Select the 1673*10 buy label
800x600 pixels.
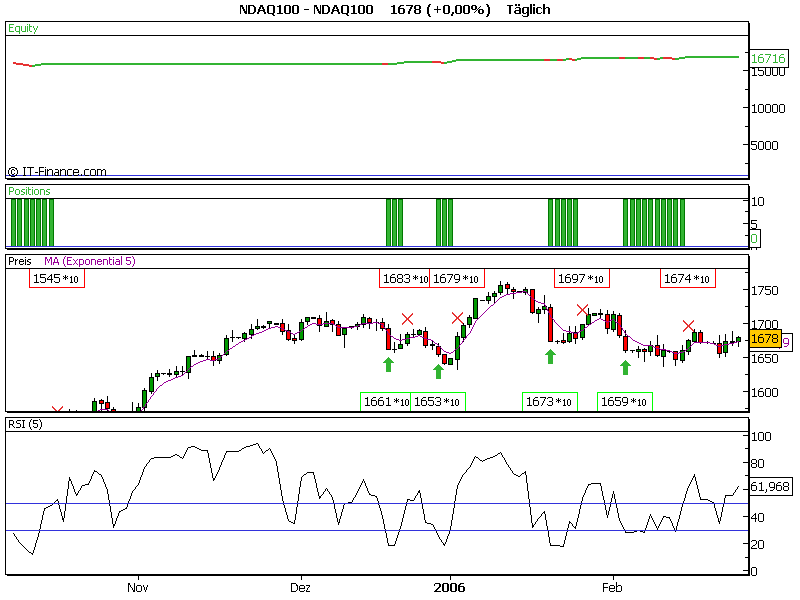pos(550,402)
